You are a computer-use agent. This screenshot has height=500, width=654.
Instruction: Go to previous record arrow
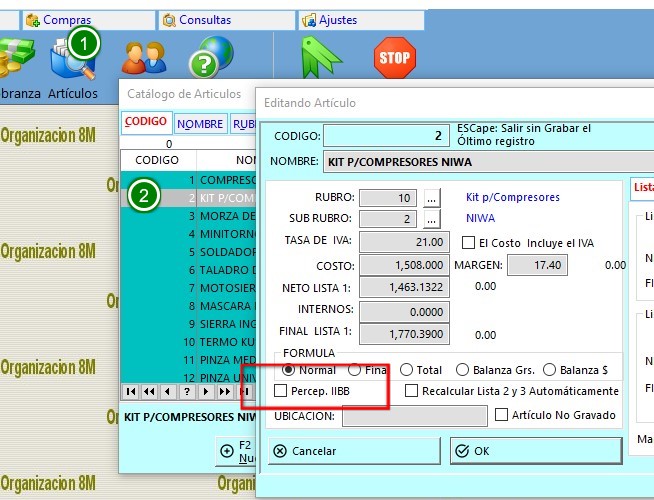pos(168,392)
